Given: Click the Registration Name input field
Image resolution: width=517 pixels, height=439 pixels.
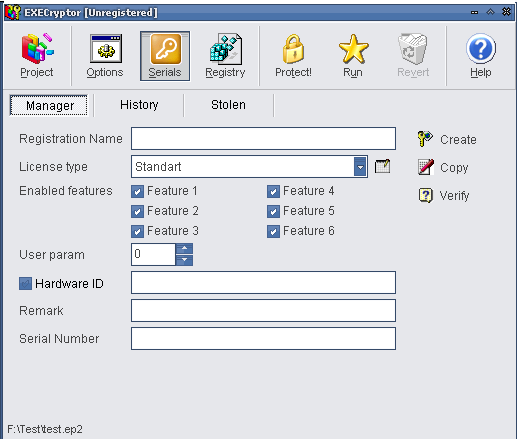Looking at the screenshot, I should [263, 138].
